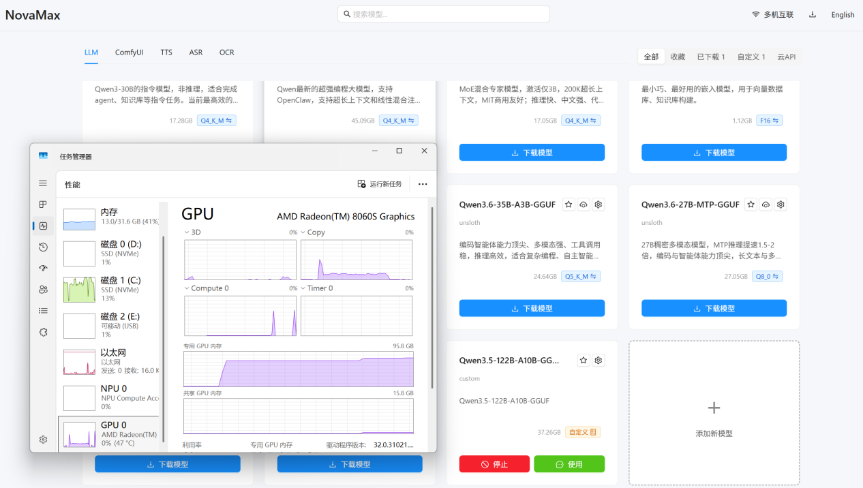Screen dimensions: 863x488
Task: Expand the Timer 0 engine dropdown
Action: (303, 288)
